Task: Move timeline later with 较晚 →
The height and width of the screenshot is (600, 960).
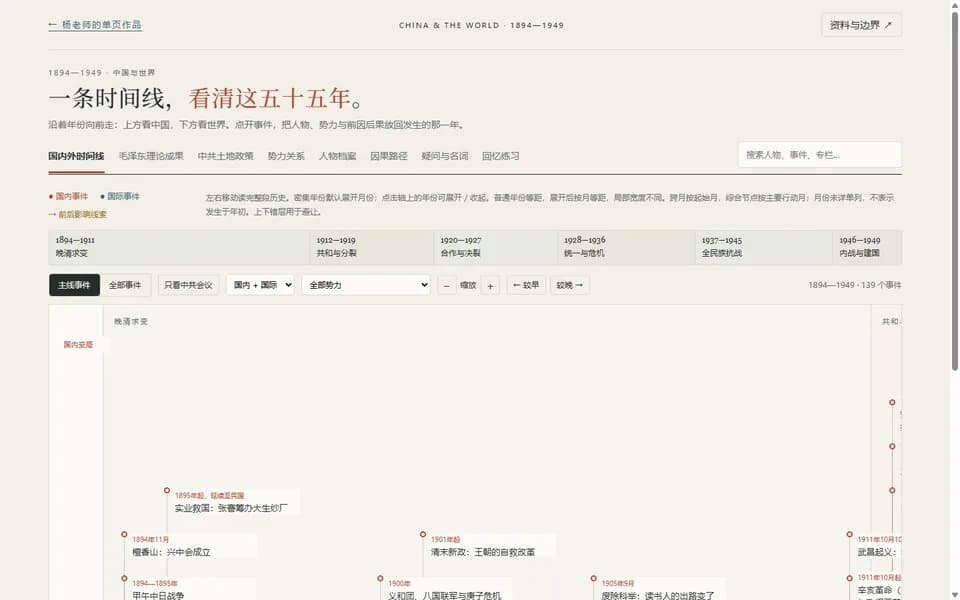Action: point(569,285)
